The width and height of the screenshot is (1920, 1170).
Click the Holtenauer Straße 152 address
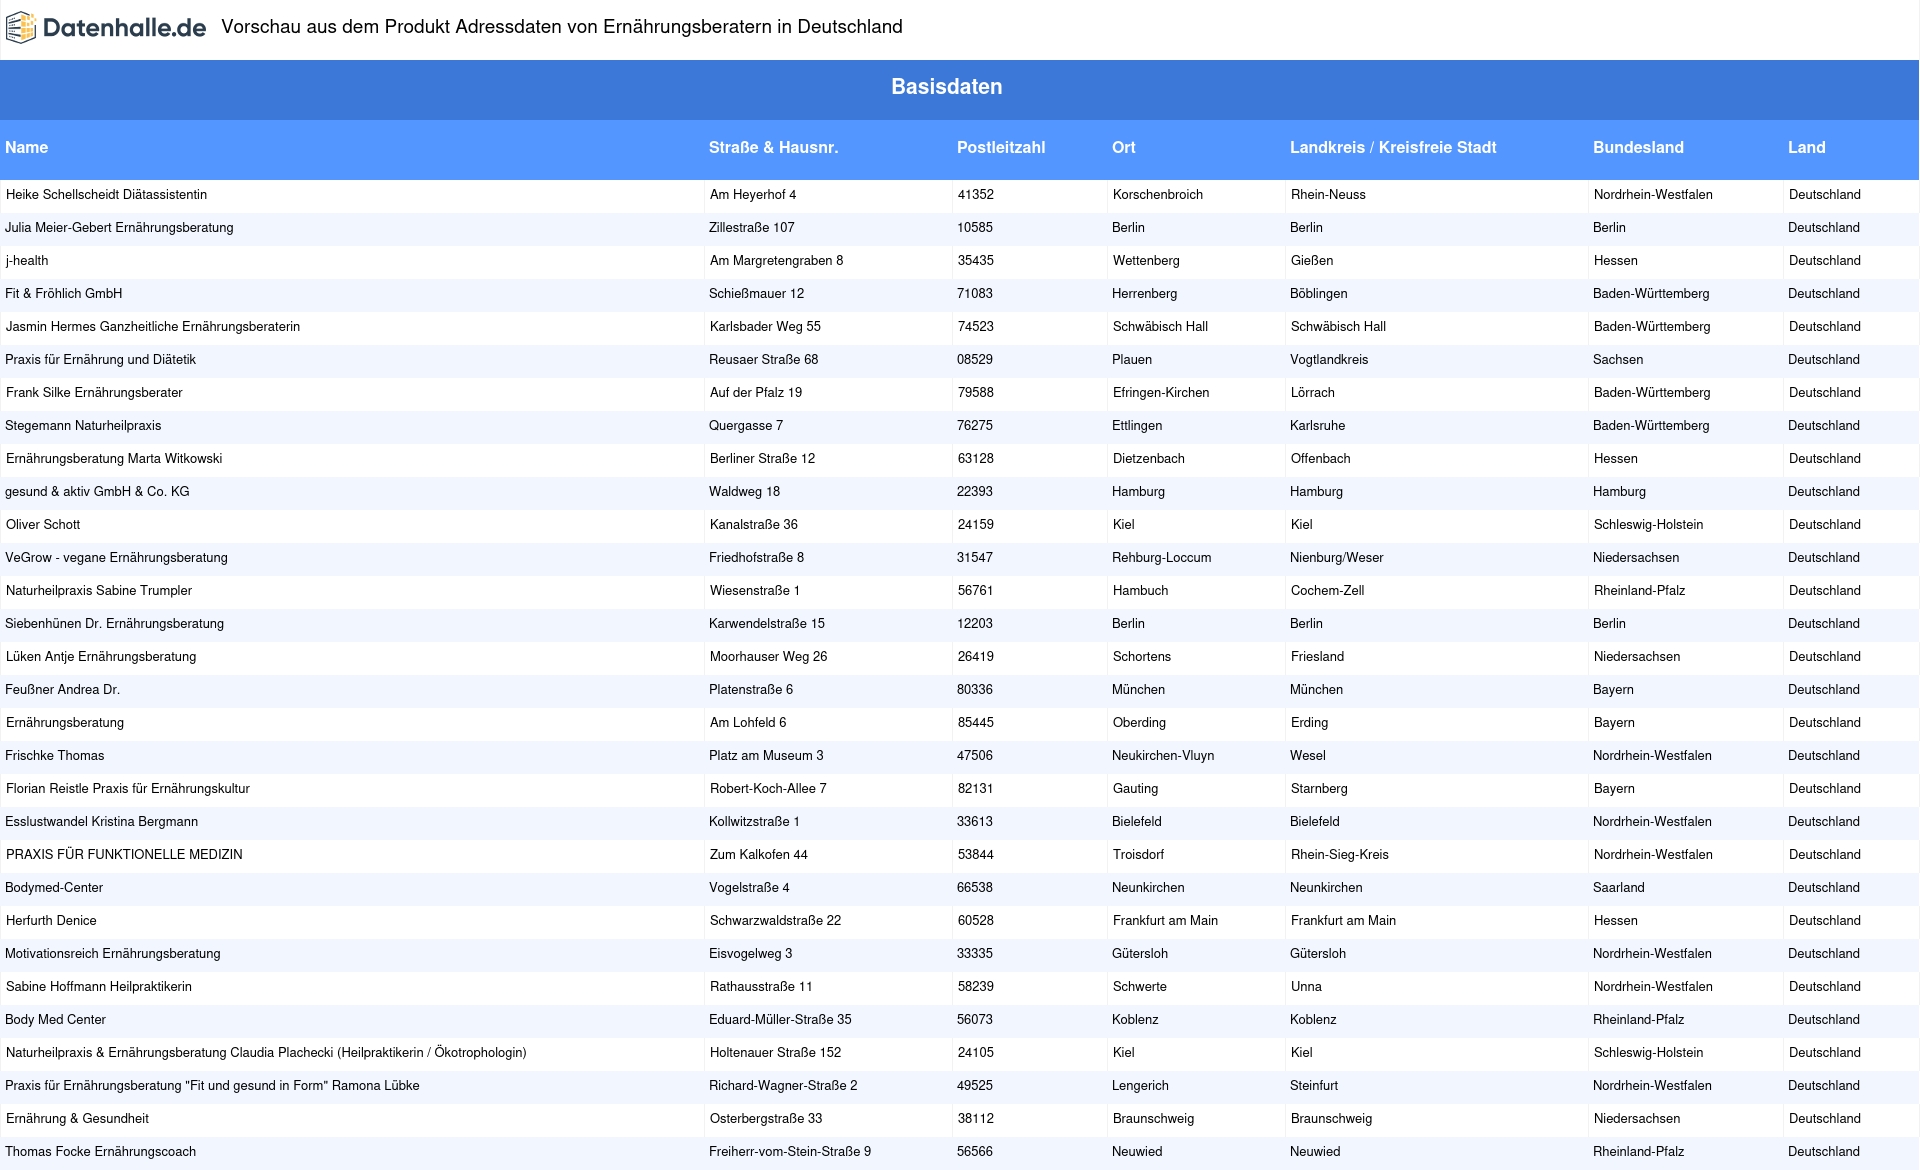pos(775,1053)
